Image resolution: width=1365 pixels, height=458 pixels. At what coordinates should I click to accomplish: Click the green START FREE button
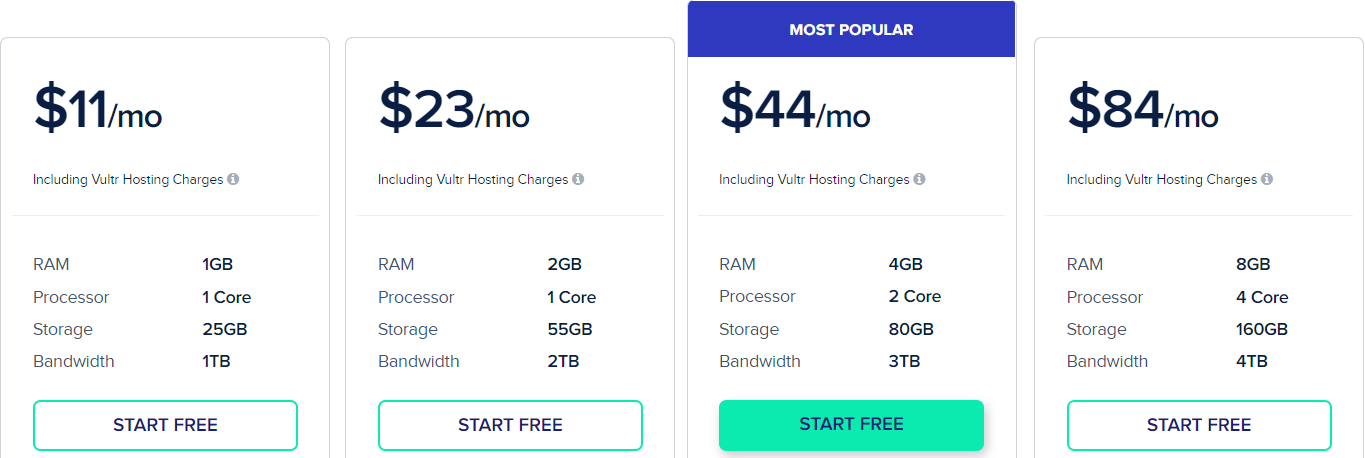coord(851,425)
